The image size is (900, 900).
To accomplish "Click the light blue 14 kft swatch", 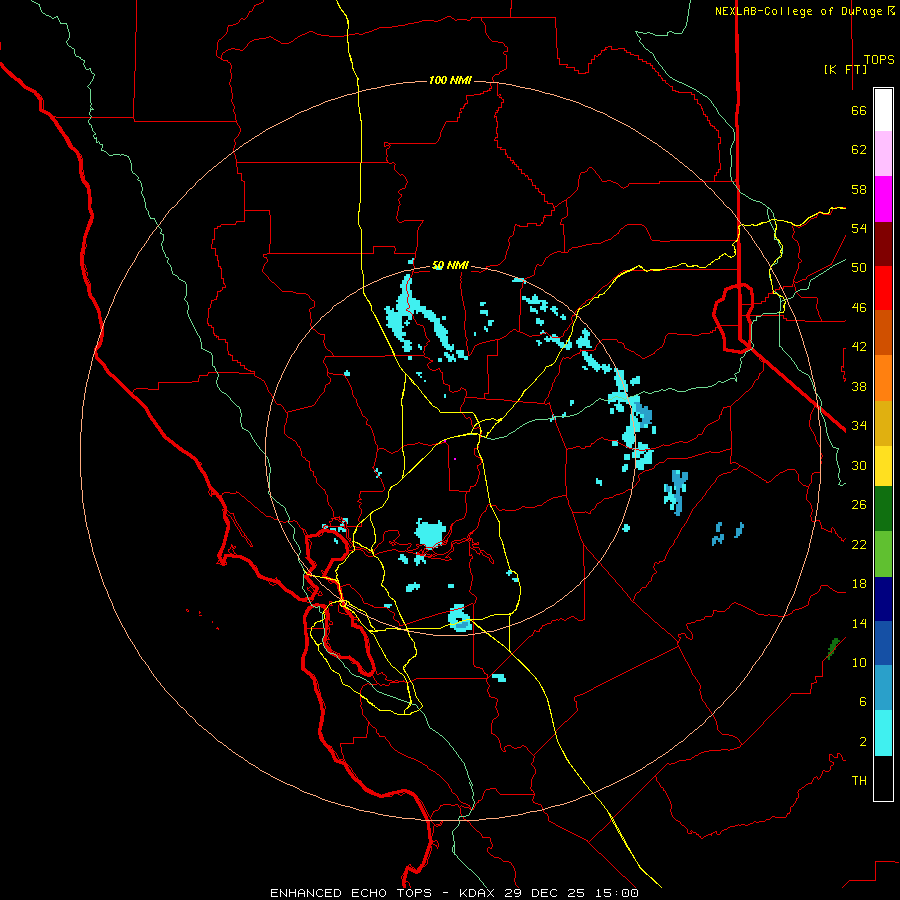I will tap(883, 688).
